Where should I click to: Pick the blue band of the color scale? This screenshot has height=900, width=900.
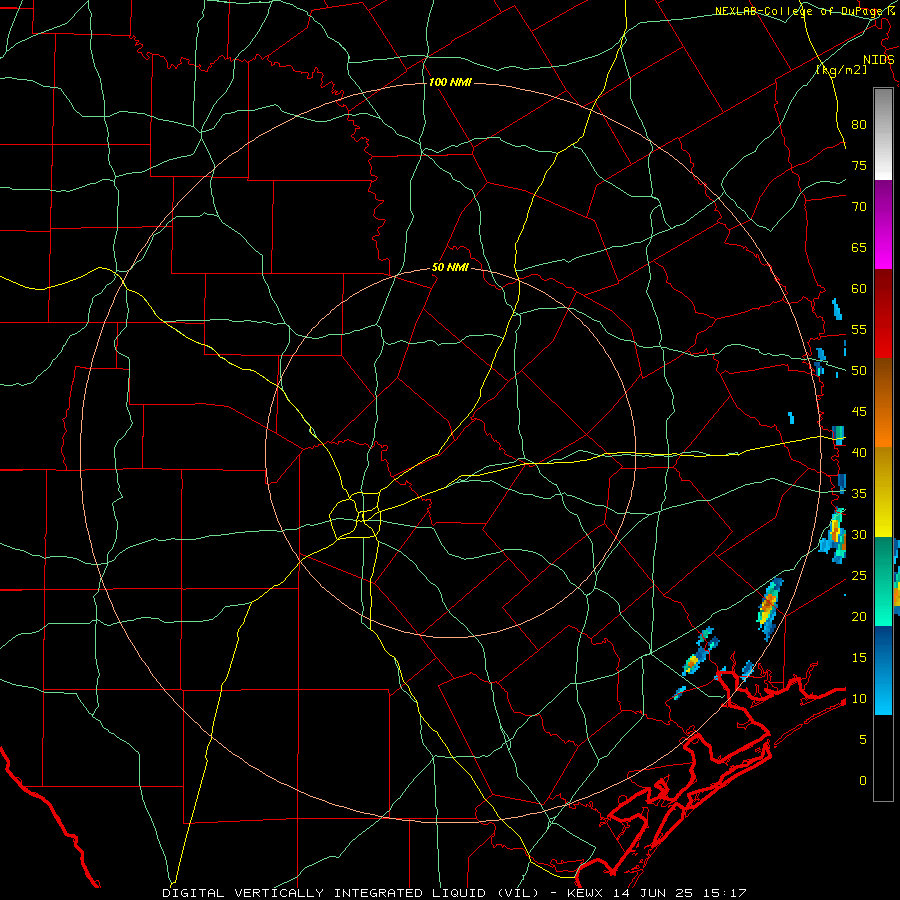coord(883,670)
